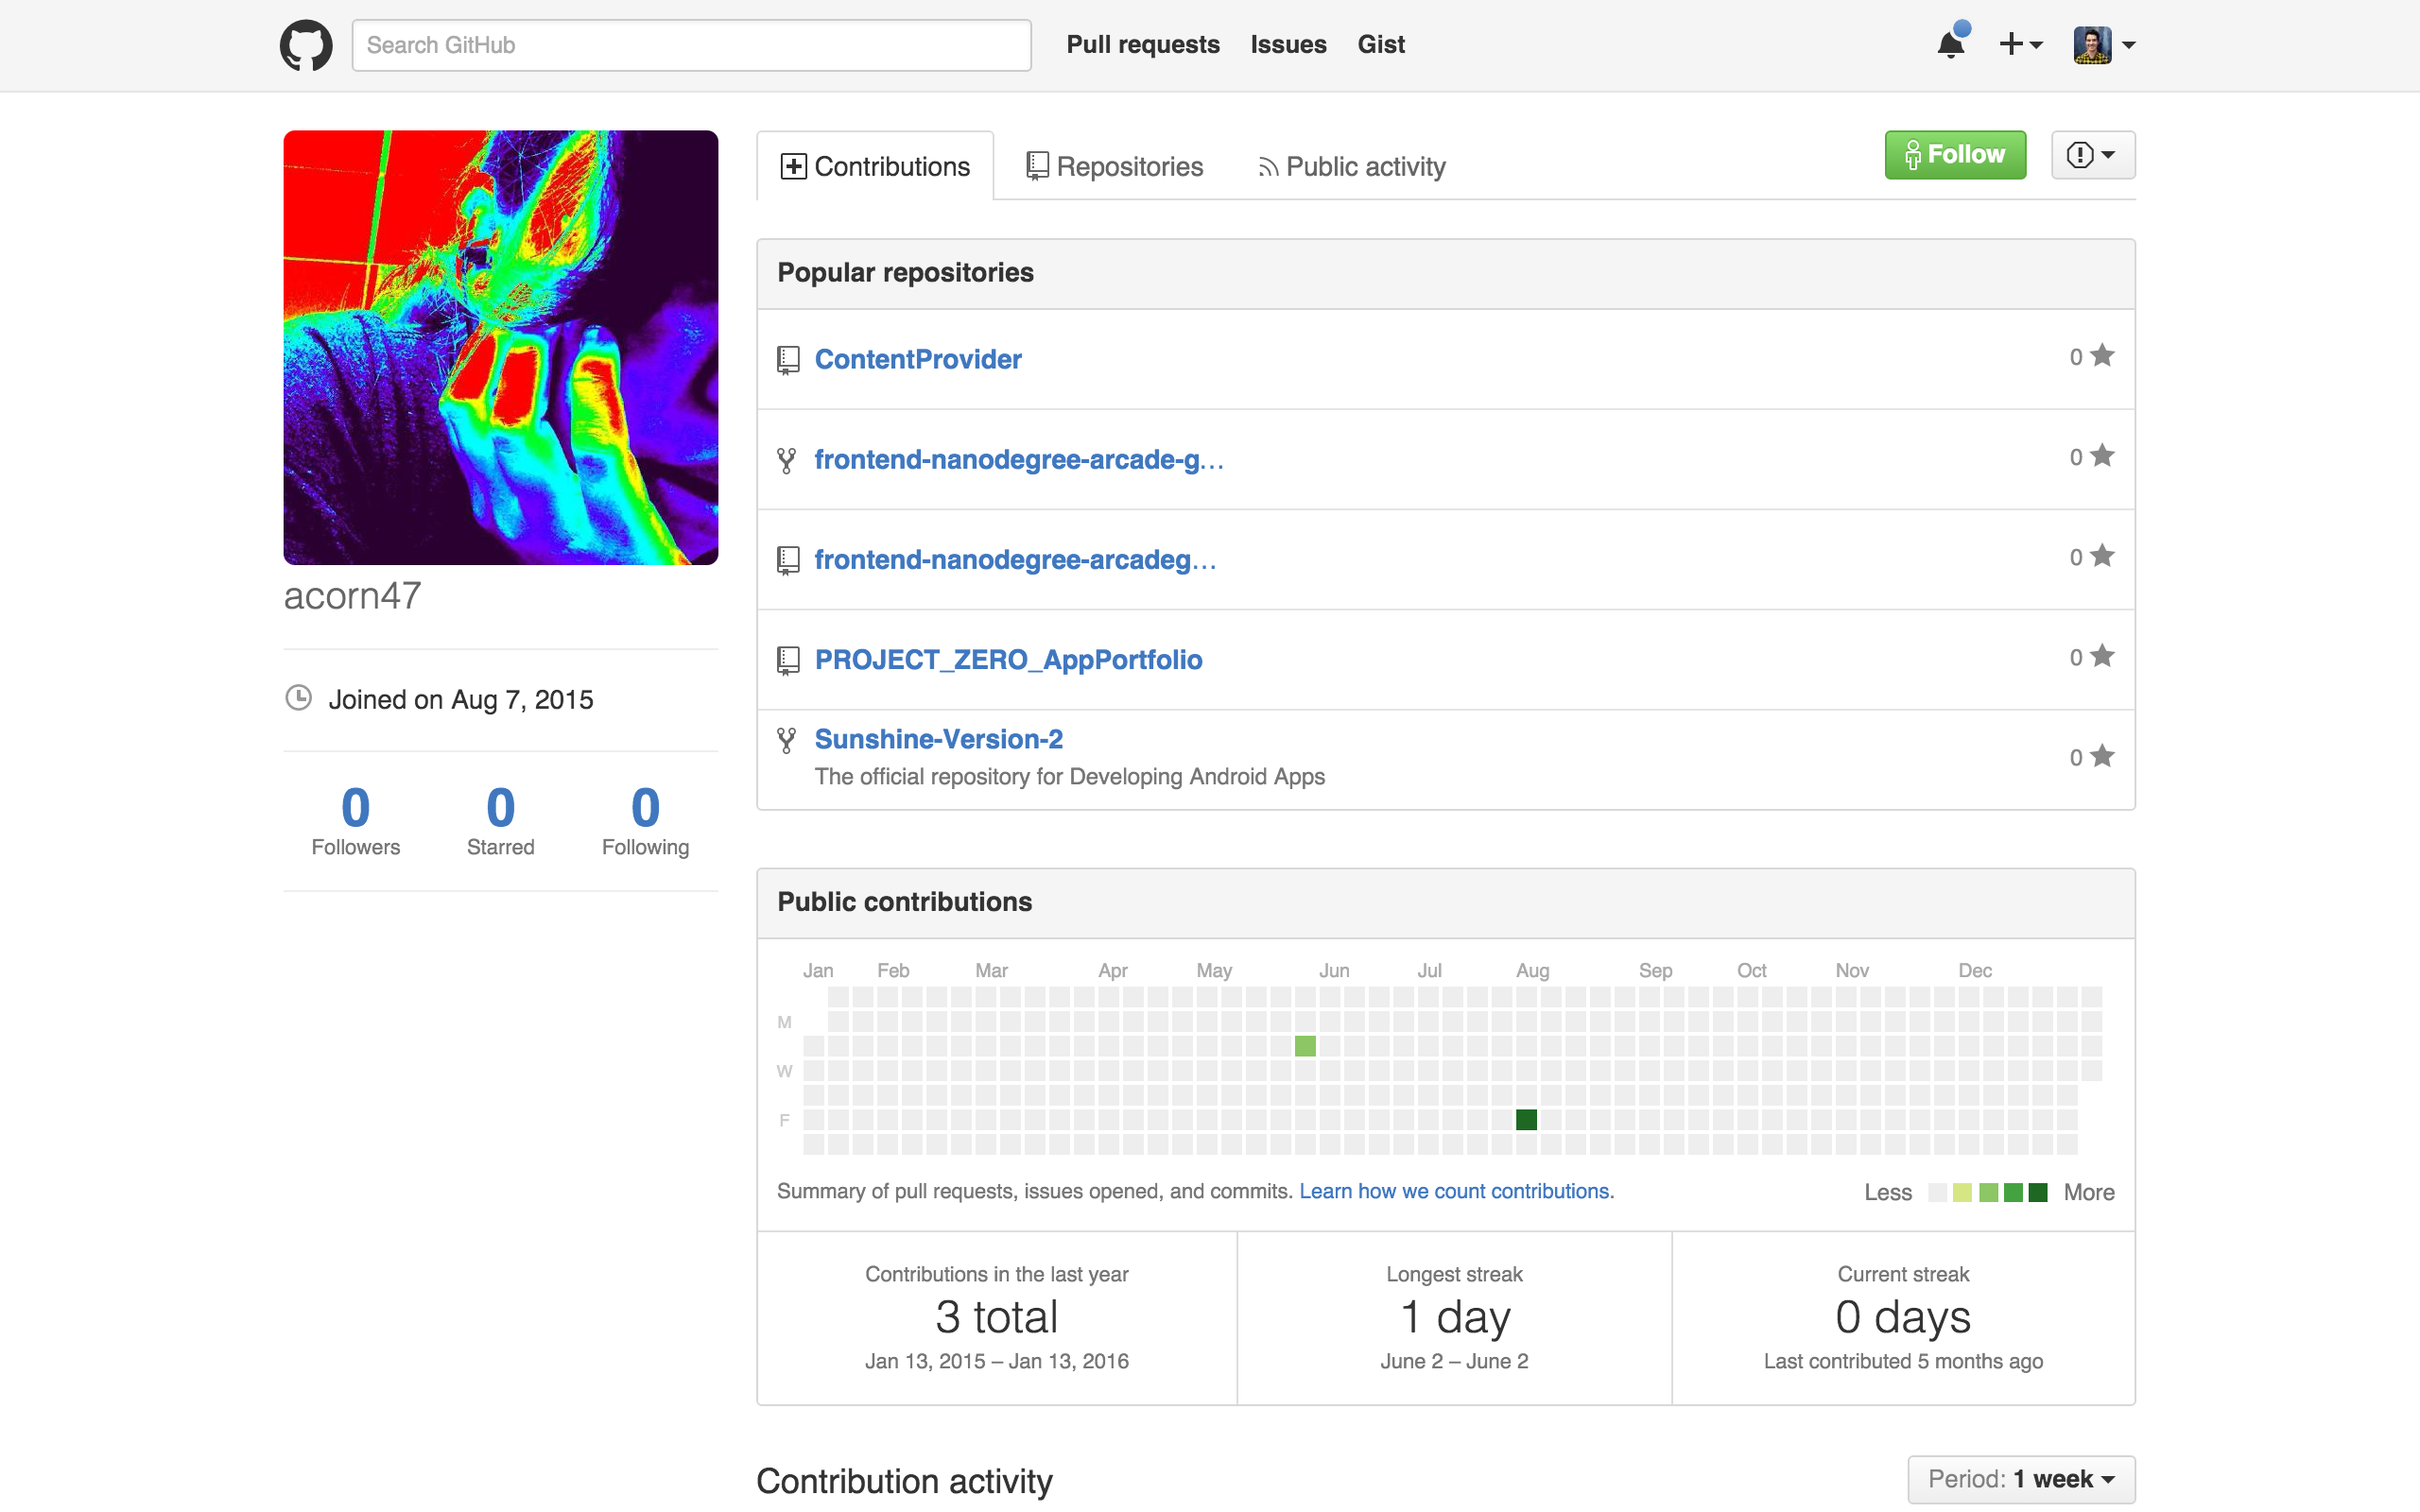The height and width of the screenshot is (1512, 2420).
Task: Expand the plus create-new dropdown
Action: (2020, 45)
